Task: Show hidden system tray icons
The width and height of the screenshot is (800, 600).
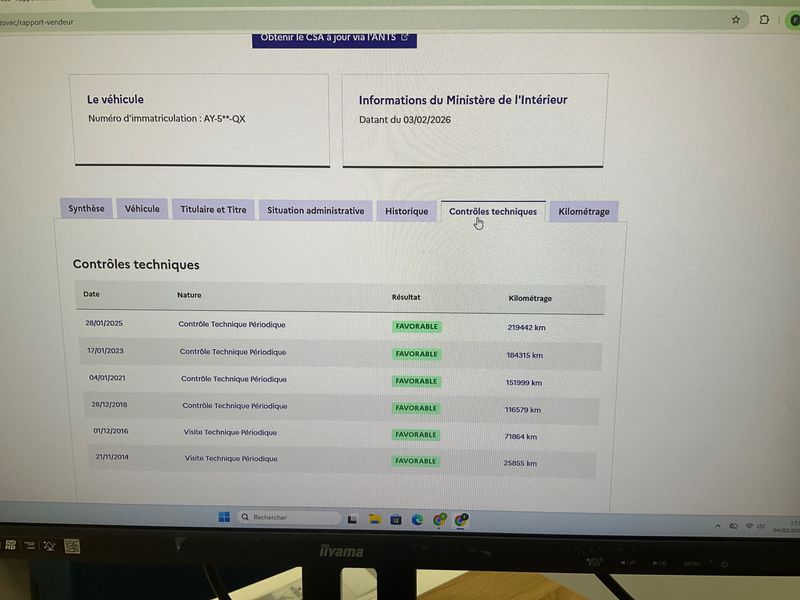Action: click(x=717, y=525)
